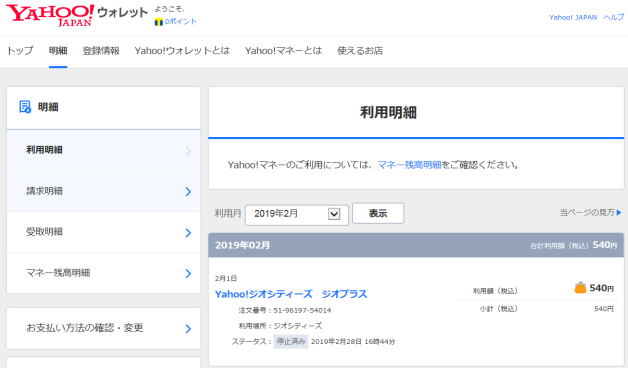Open Yahoo!ジオシティーズ ジオプラス link
Screen dimensions: 628x368
coord(291,294)
